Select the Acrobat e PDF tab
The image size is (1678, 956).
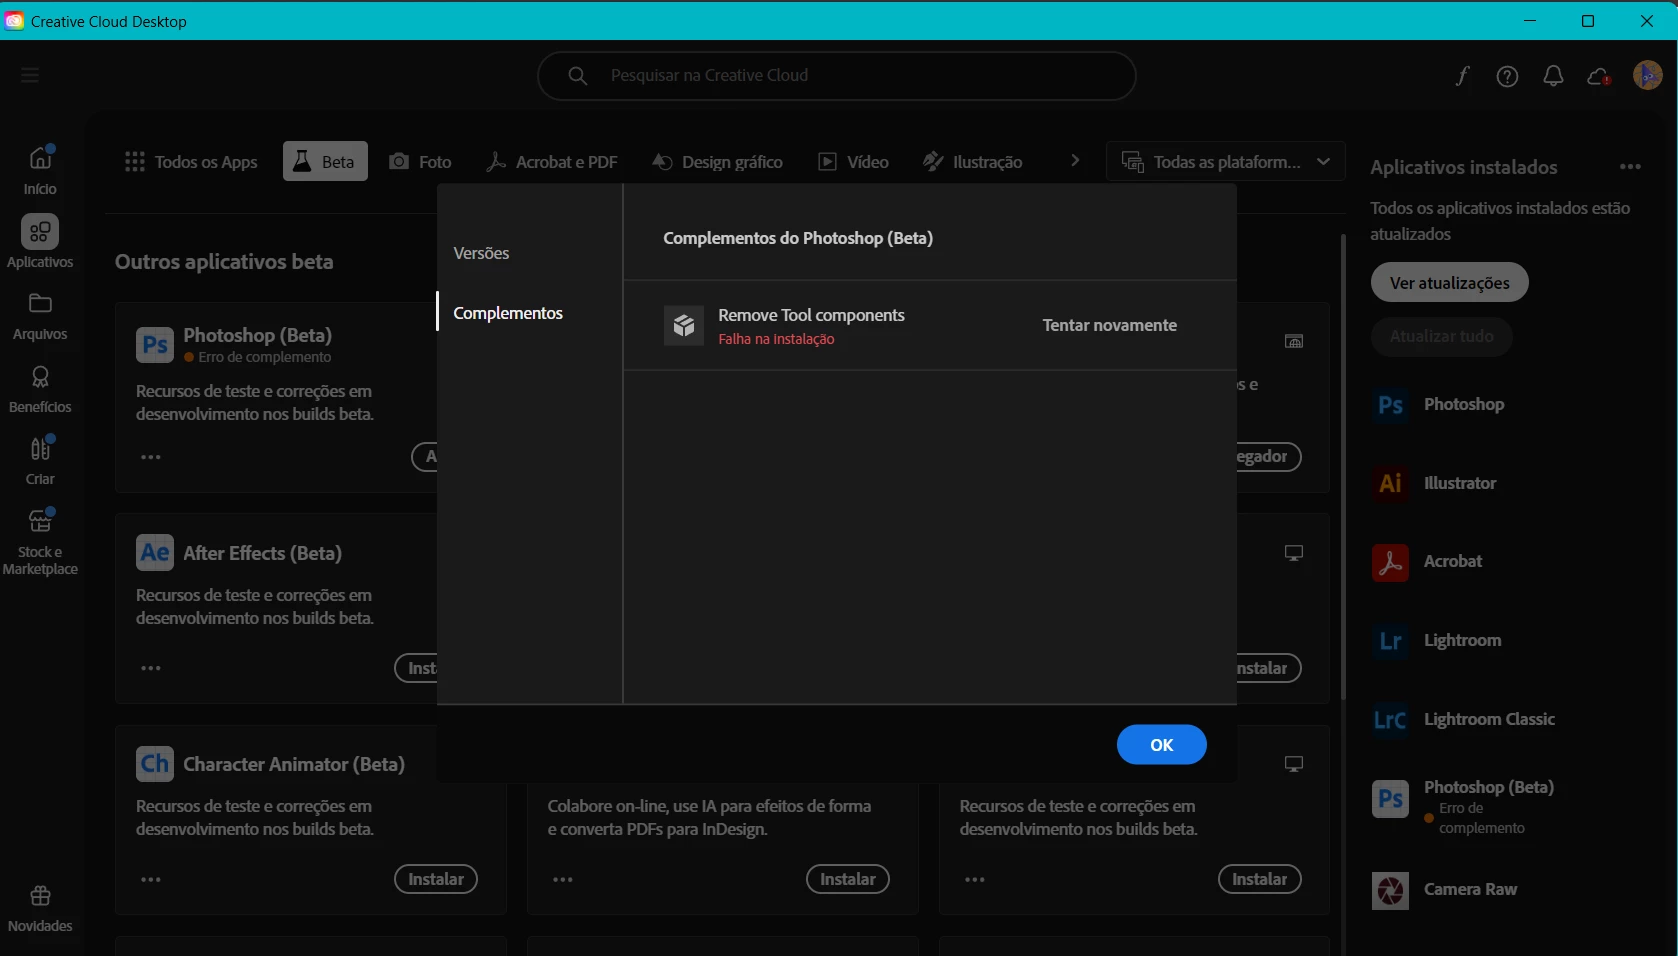tap(551, 161)
